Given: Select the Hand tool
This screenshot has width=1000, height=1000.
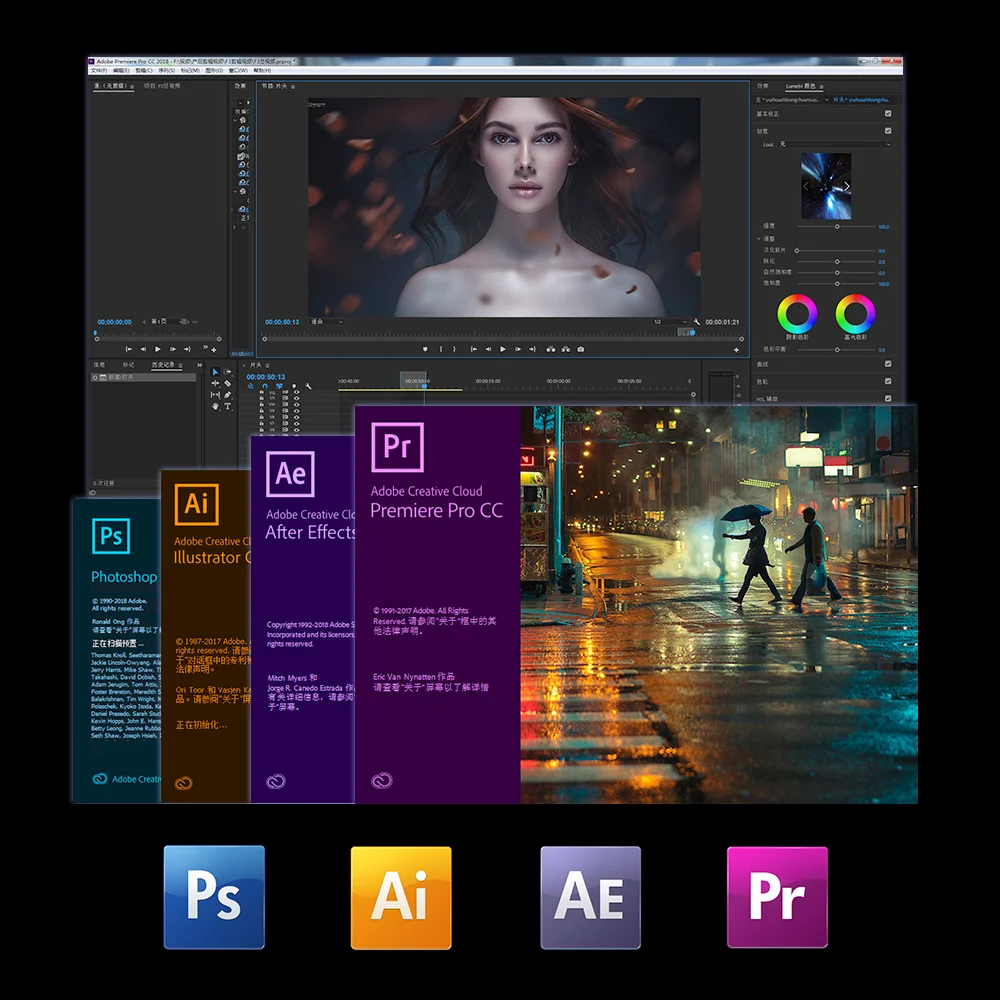Looking at the screenshot, I should point(215,406).
